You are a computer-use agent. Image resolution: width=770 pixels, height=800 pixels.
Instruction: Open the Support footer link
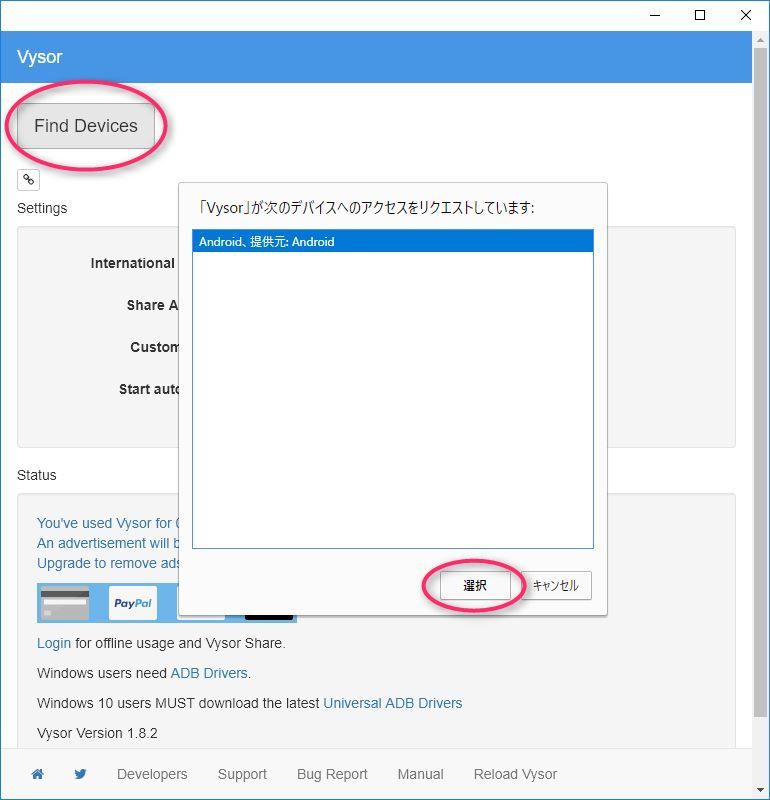coord(242,774)
